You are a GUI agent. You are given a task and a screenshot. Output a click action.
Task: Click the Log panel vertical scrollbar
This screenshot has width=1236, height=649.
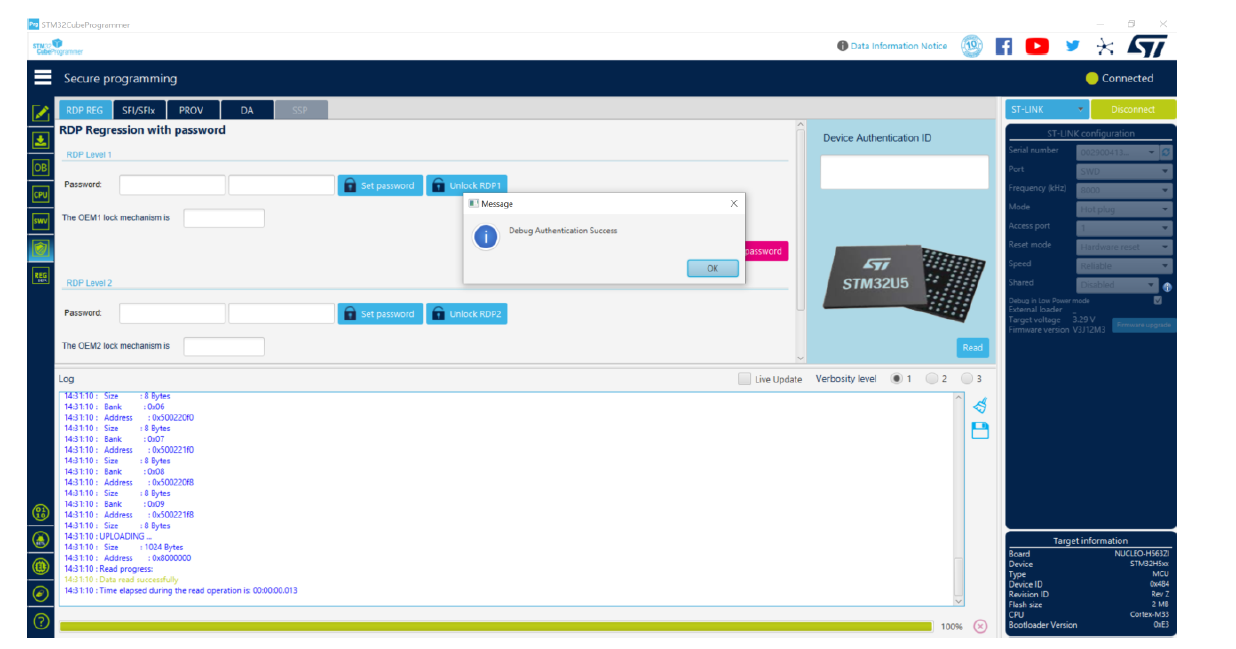pyautogui.click(x=959, y=498)
